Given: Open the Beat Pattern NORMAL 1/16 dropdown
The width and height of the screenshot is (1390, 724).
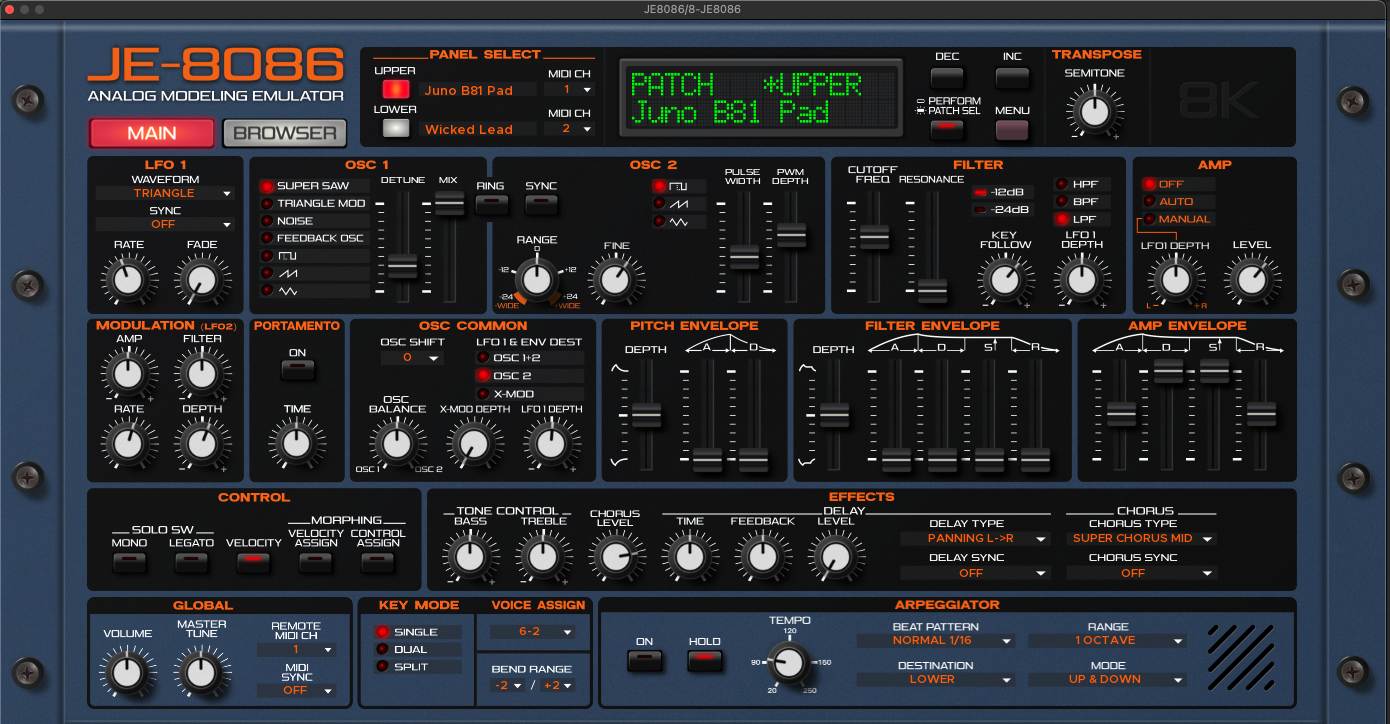Looking at the screenshot, I should [935, 640].
